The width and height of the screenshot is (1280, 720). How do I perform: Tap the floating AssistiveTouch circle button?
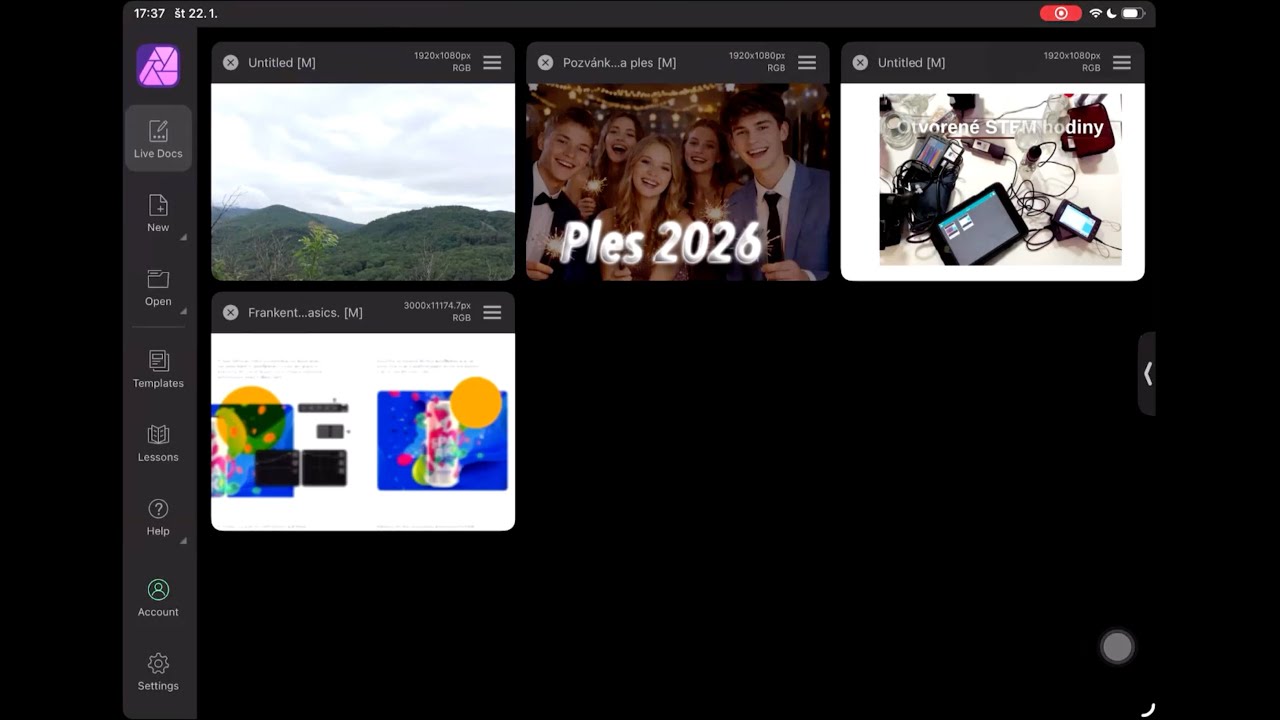click(1117, 647)
